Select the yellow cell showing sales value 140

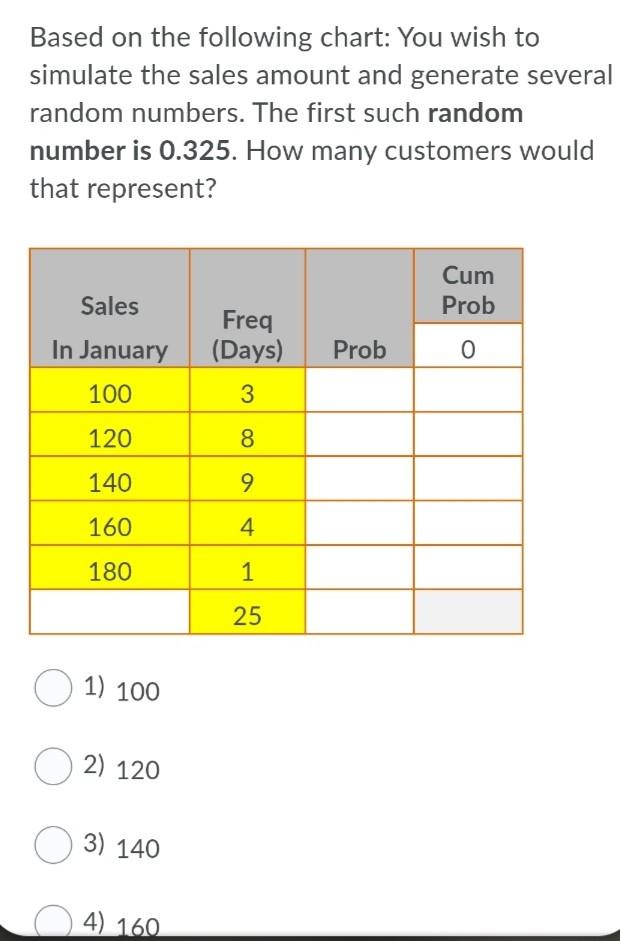pos(109,482)
